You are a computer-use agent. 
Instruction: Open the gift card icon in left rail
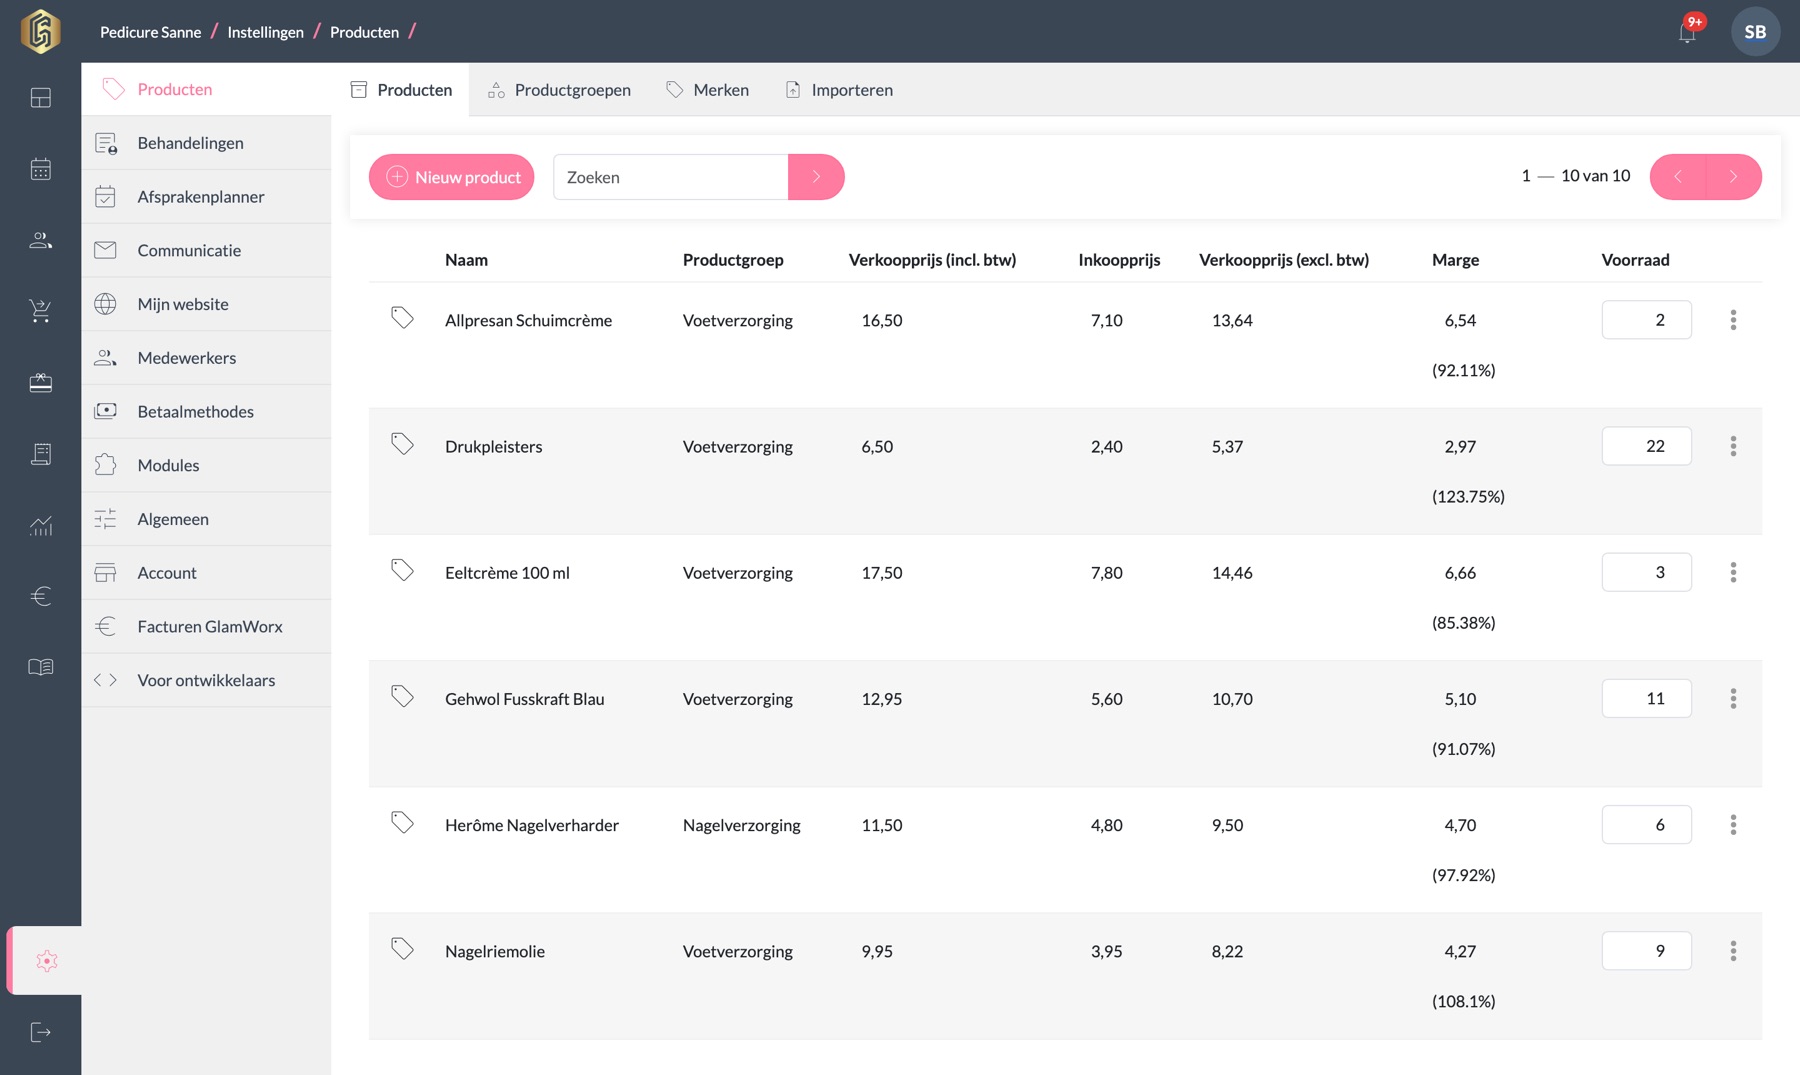pyautogui.click(x=41, y=382)
